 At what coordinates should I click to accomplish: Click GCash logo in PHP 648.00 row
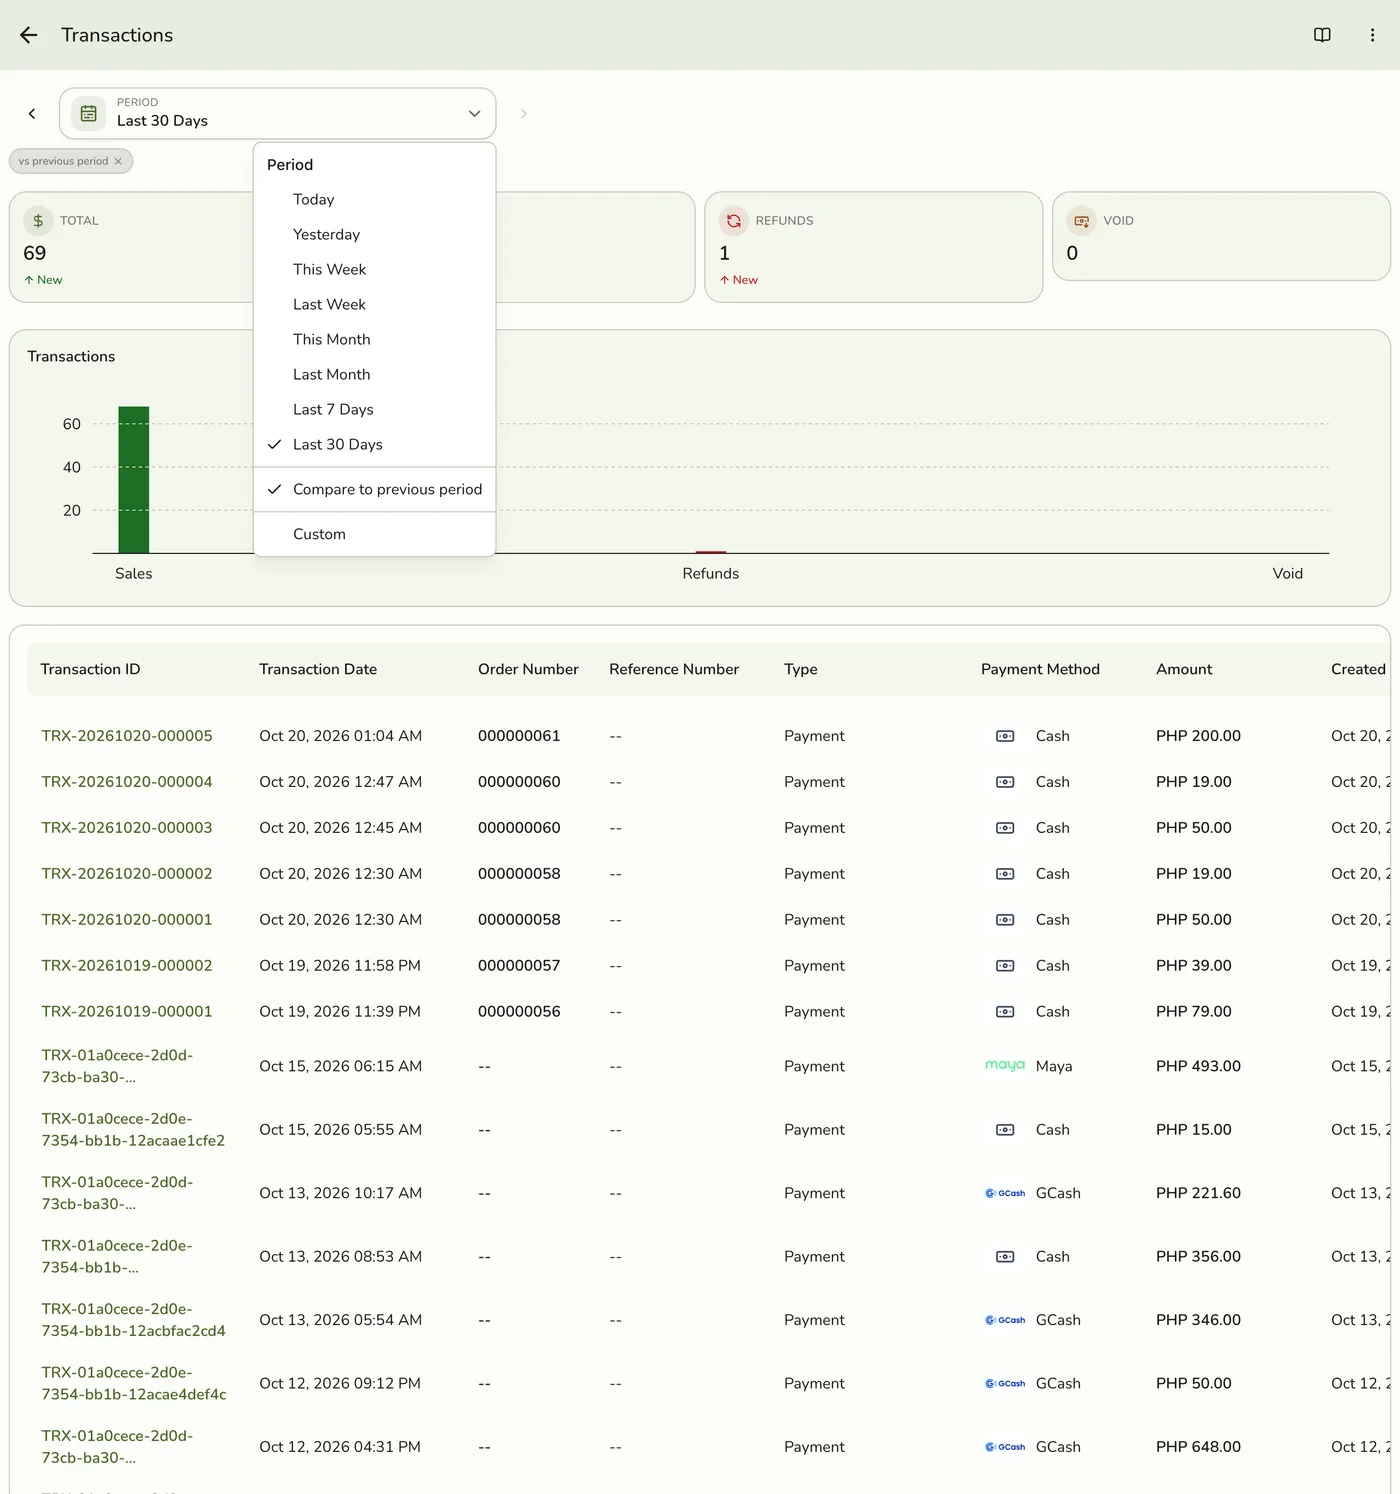coord(1005,1447)
